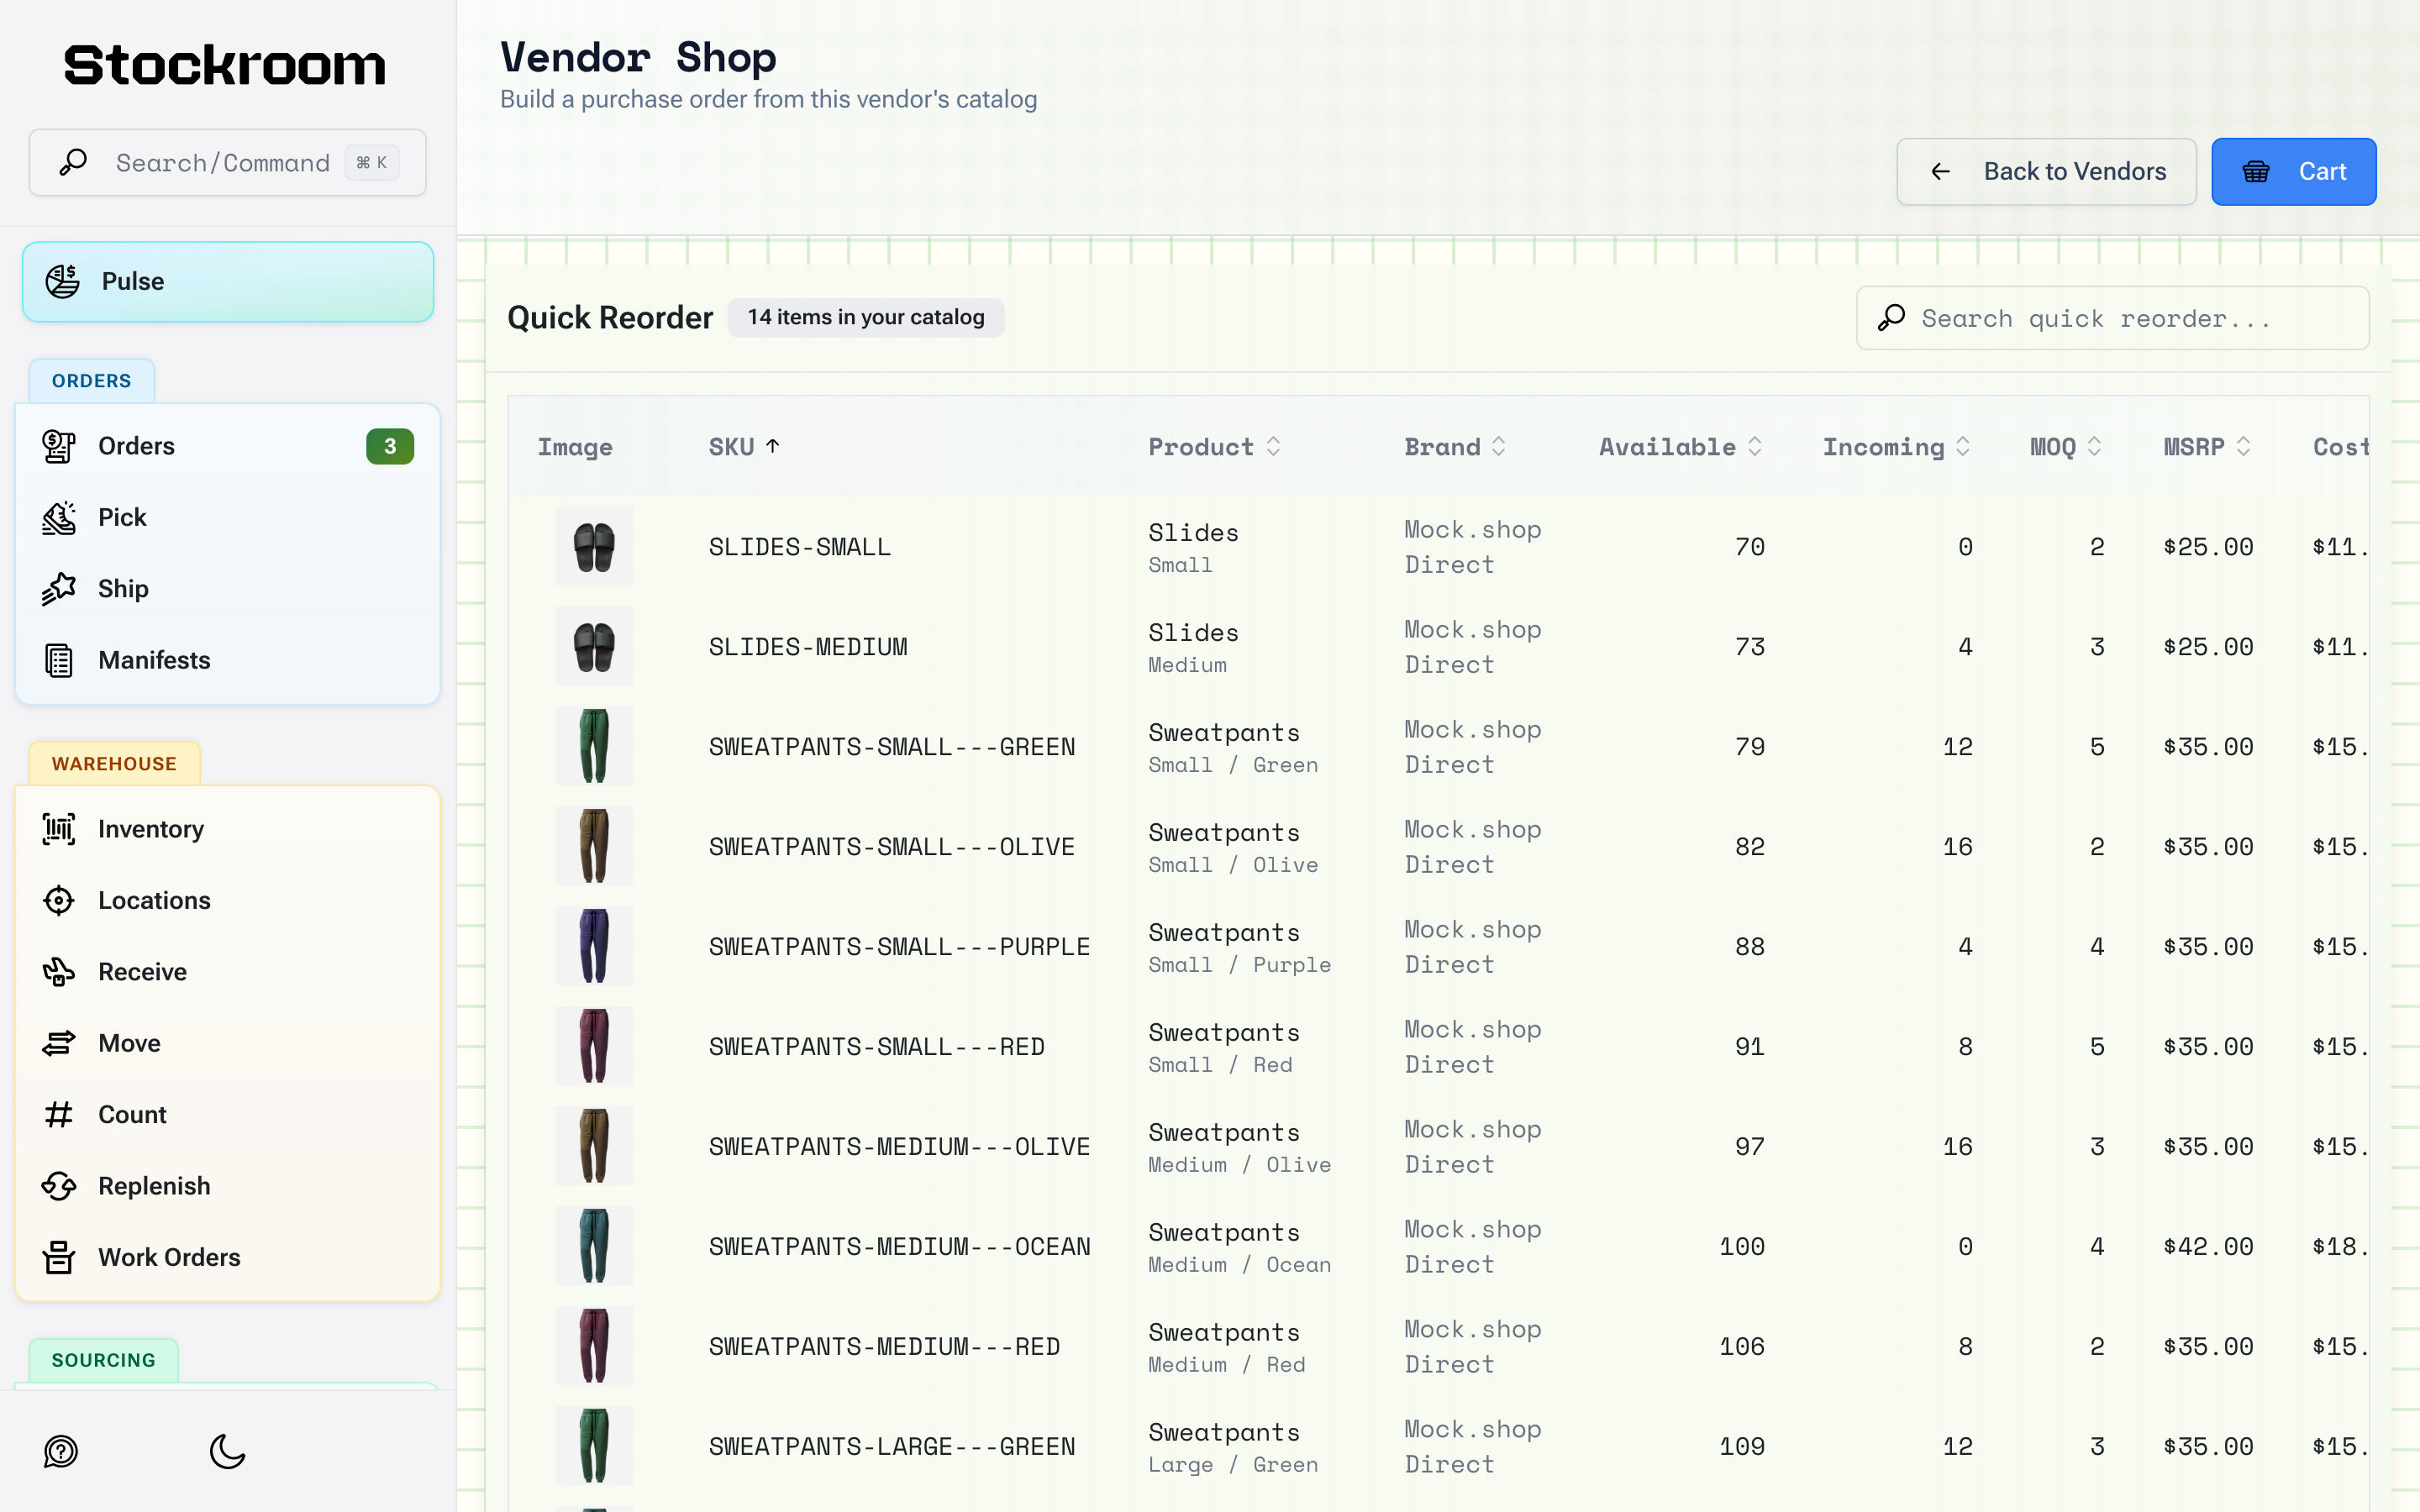Click the Back to Vendors button
This screenshot has width=2420, height=1512.
2046,172
